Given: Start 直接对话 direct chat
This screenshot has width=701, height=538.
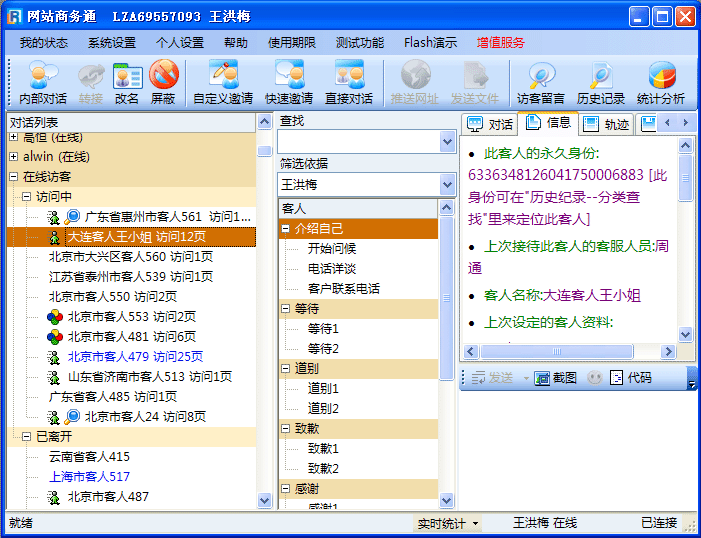Looking at the screenshot, I should [349, 82].
